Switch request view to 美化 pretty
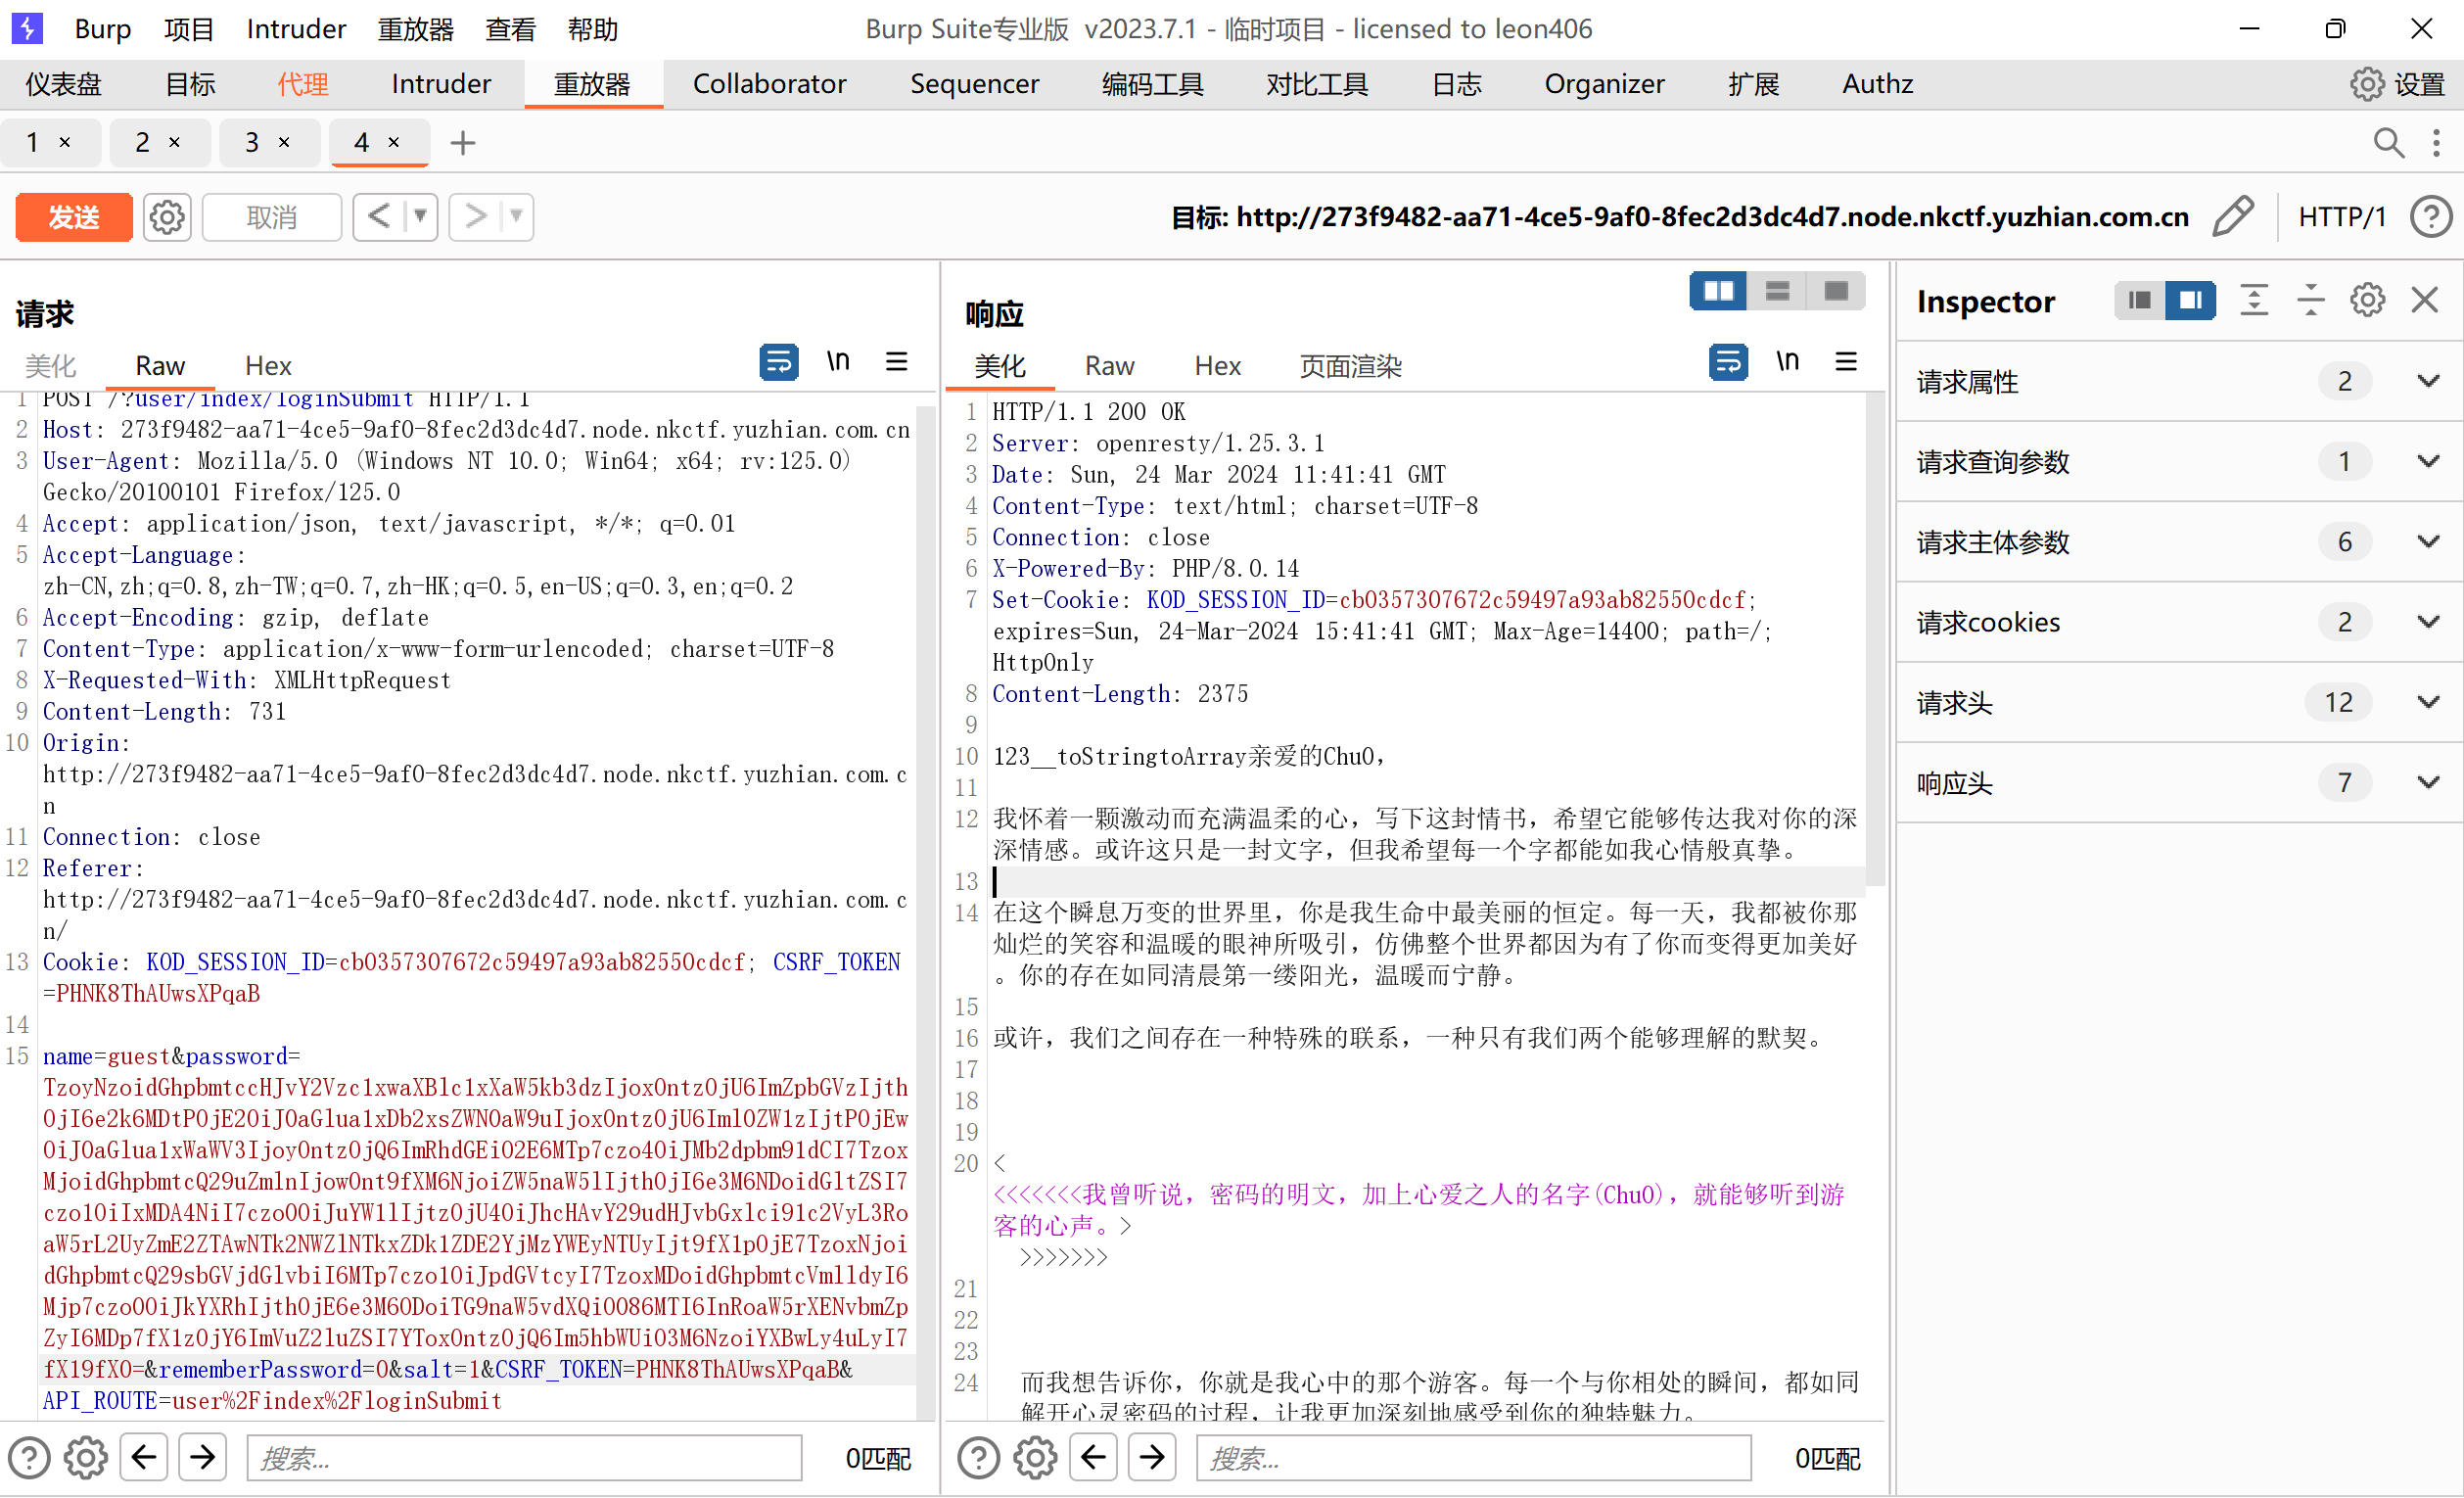The height and width of the screenshot is (1498, 2464). click(50, 366)
